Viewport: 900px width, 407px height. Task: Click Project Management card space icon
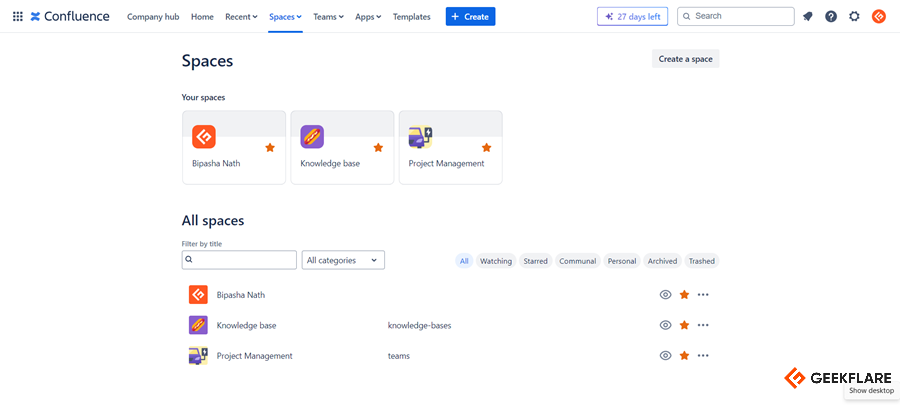(x=420, y=138)
